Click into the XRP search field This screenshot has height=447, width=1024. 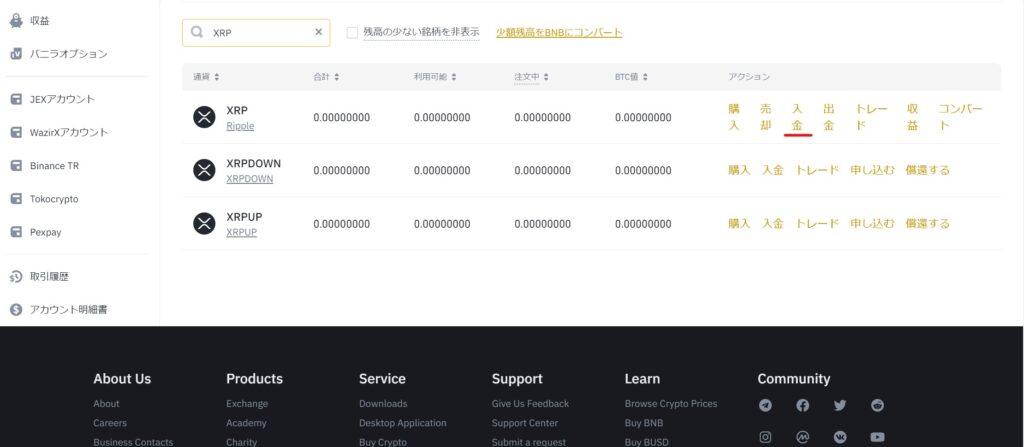click(x=256, y=33)
